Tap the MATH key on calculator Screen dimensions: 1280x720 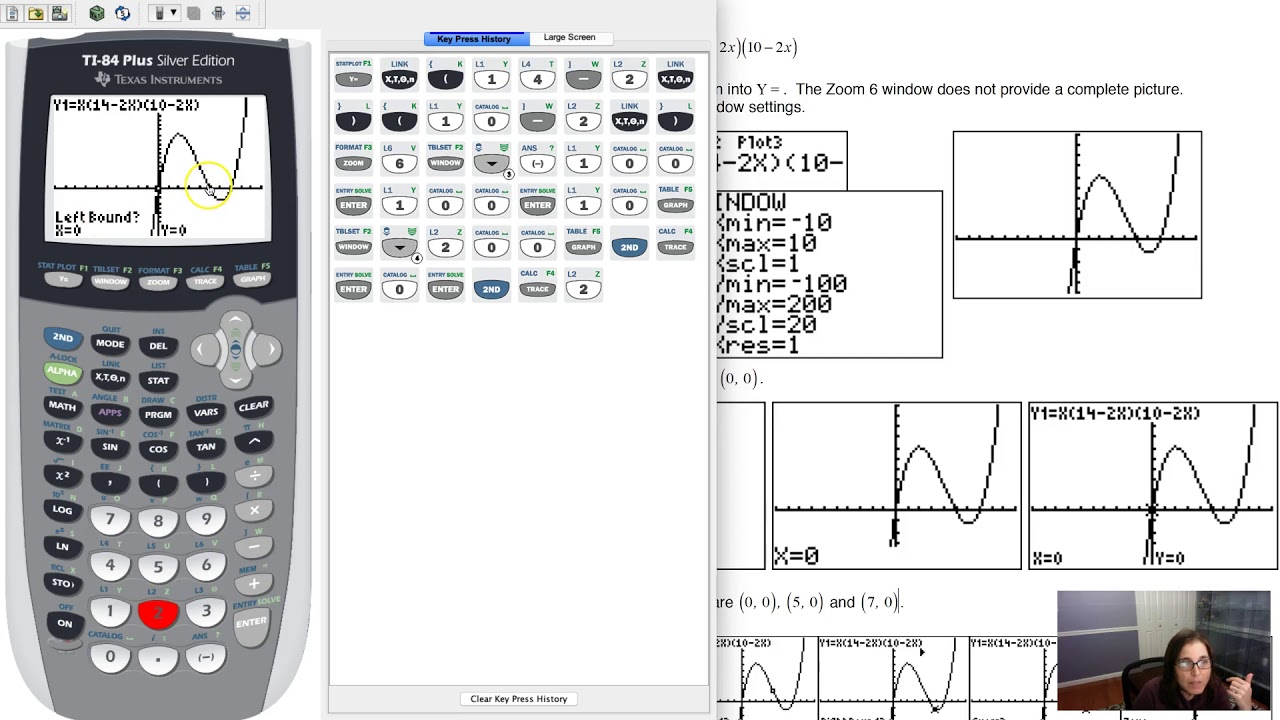point(62,406)
